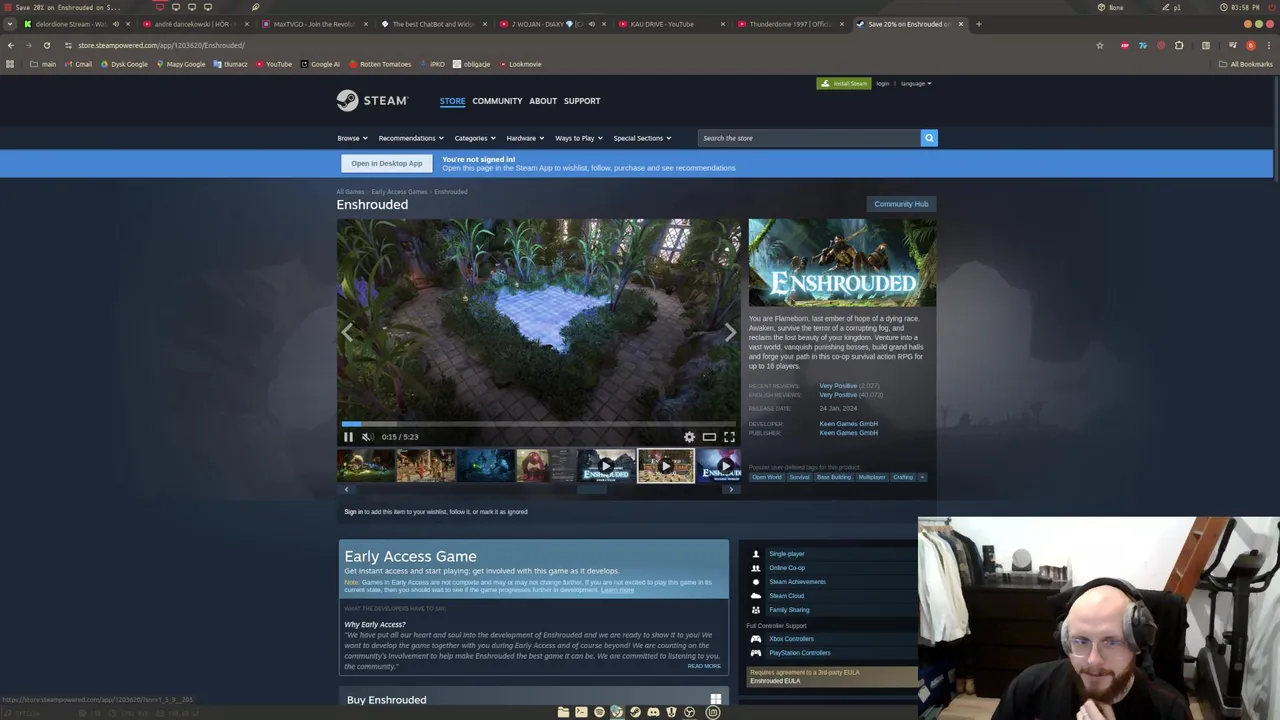Open the browser extensions puzzle icon
This screenshot has width=1280, height=720.
point(1179,45)
